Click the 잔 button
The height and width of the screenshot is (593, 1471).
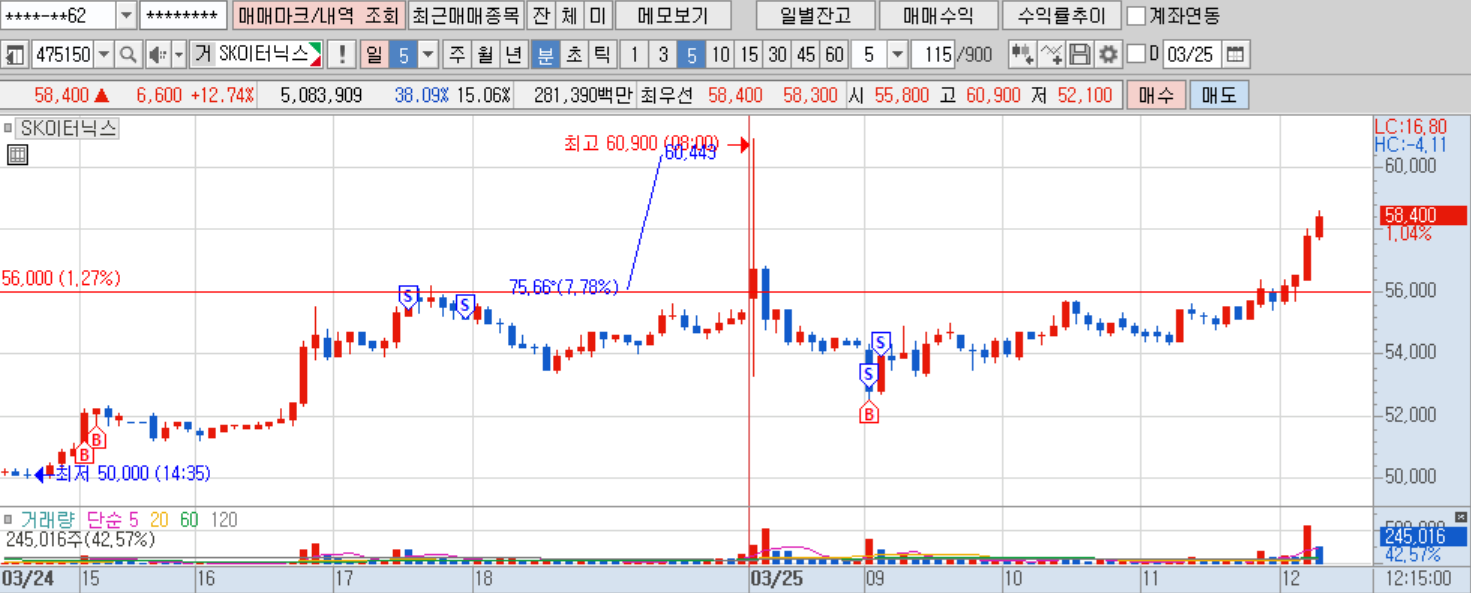click(x=541, y=16)
